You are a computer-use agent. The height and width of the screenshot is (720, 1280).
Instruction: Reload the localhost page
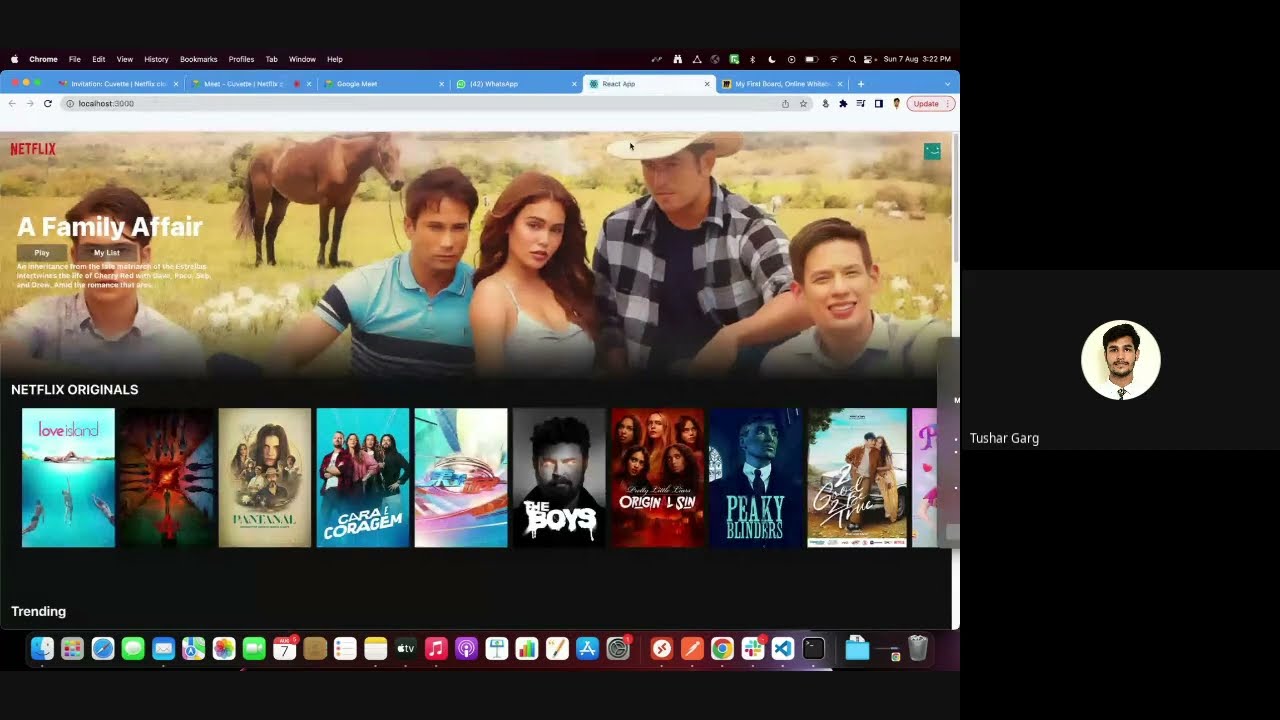(47, 104)
